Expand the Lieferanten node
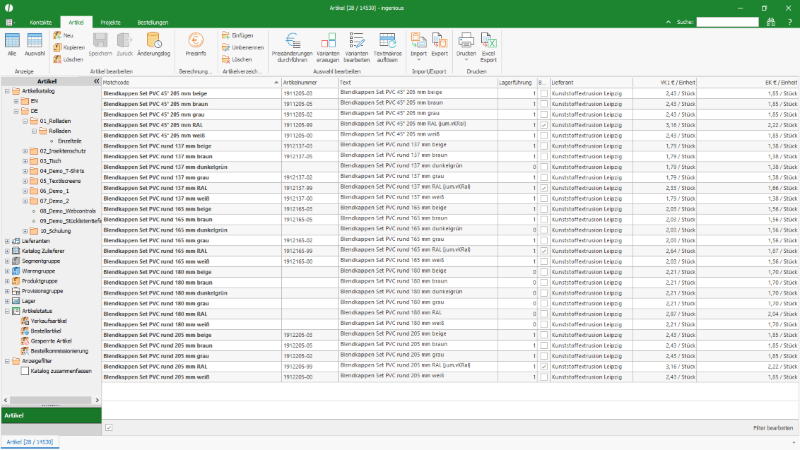 [x=7, y=241]
